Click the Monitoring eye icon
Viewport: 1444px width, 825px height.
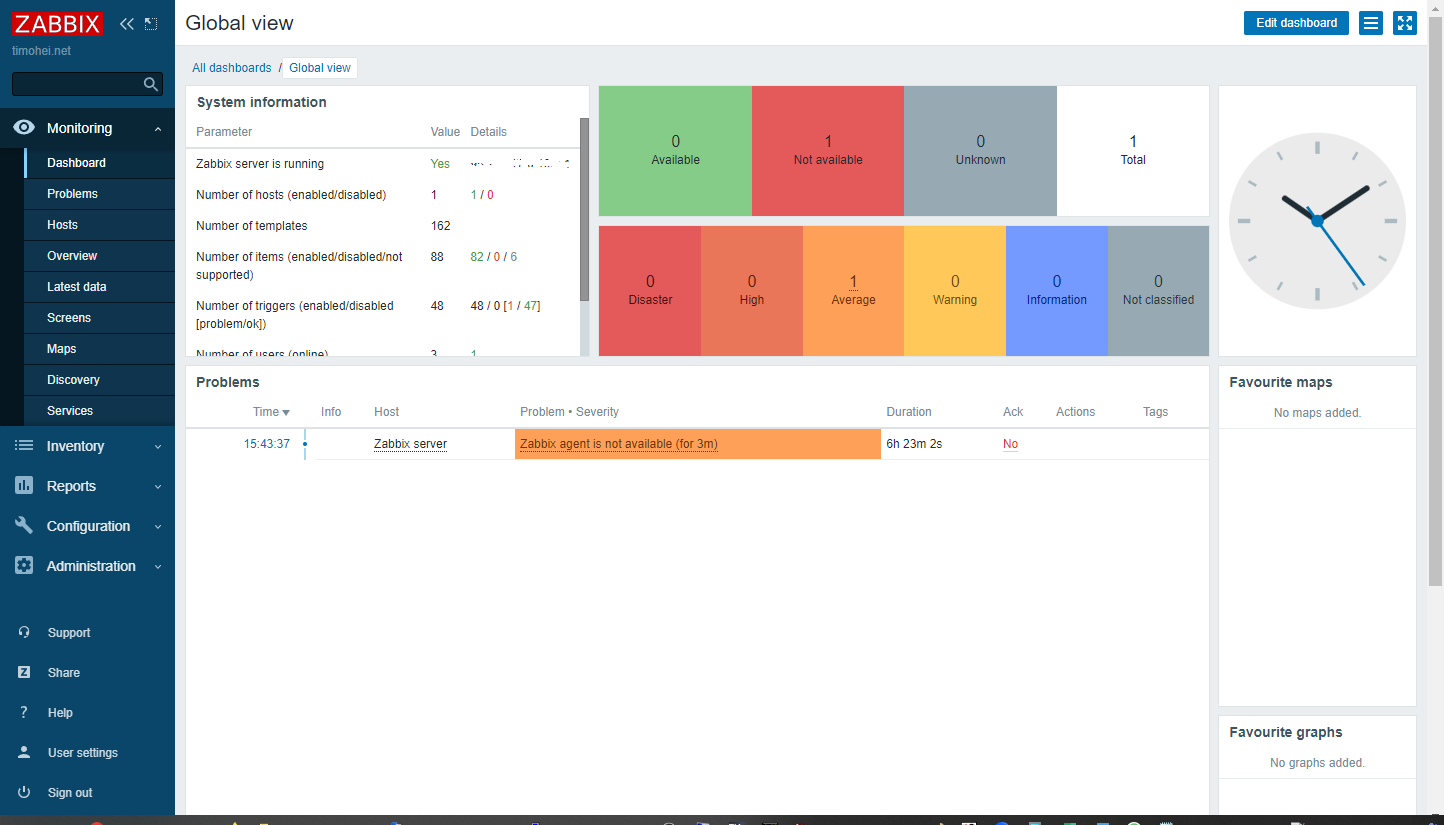coord(24,128)
